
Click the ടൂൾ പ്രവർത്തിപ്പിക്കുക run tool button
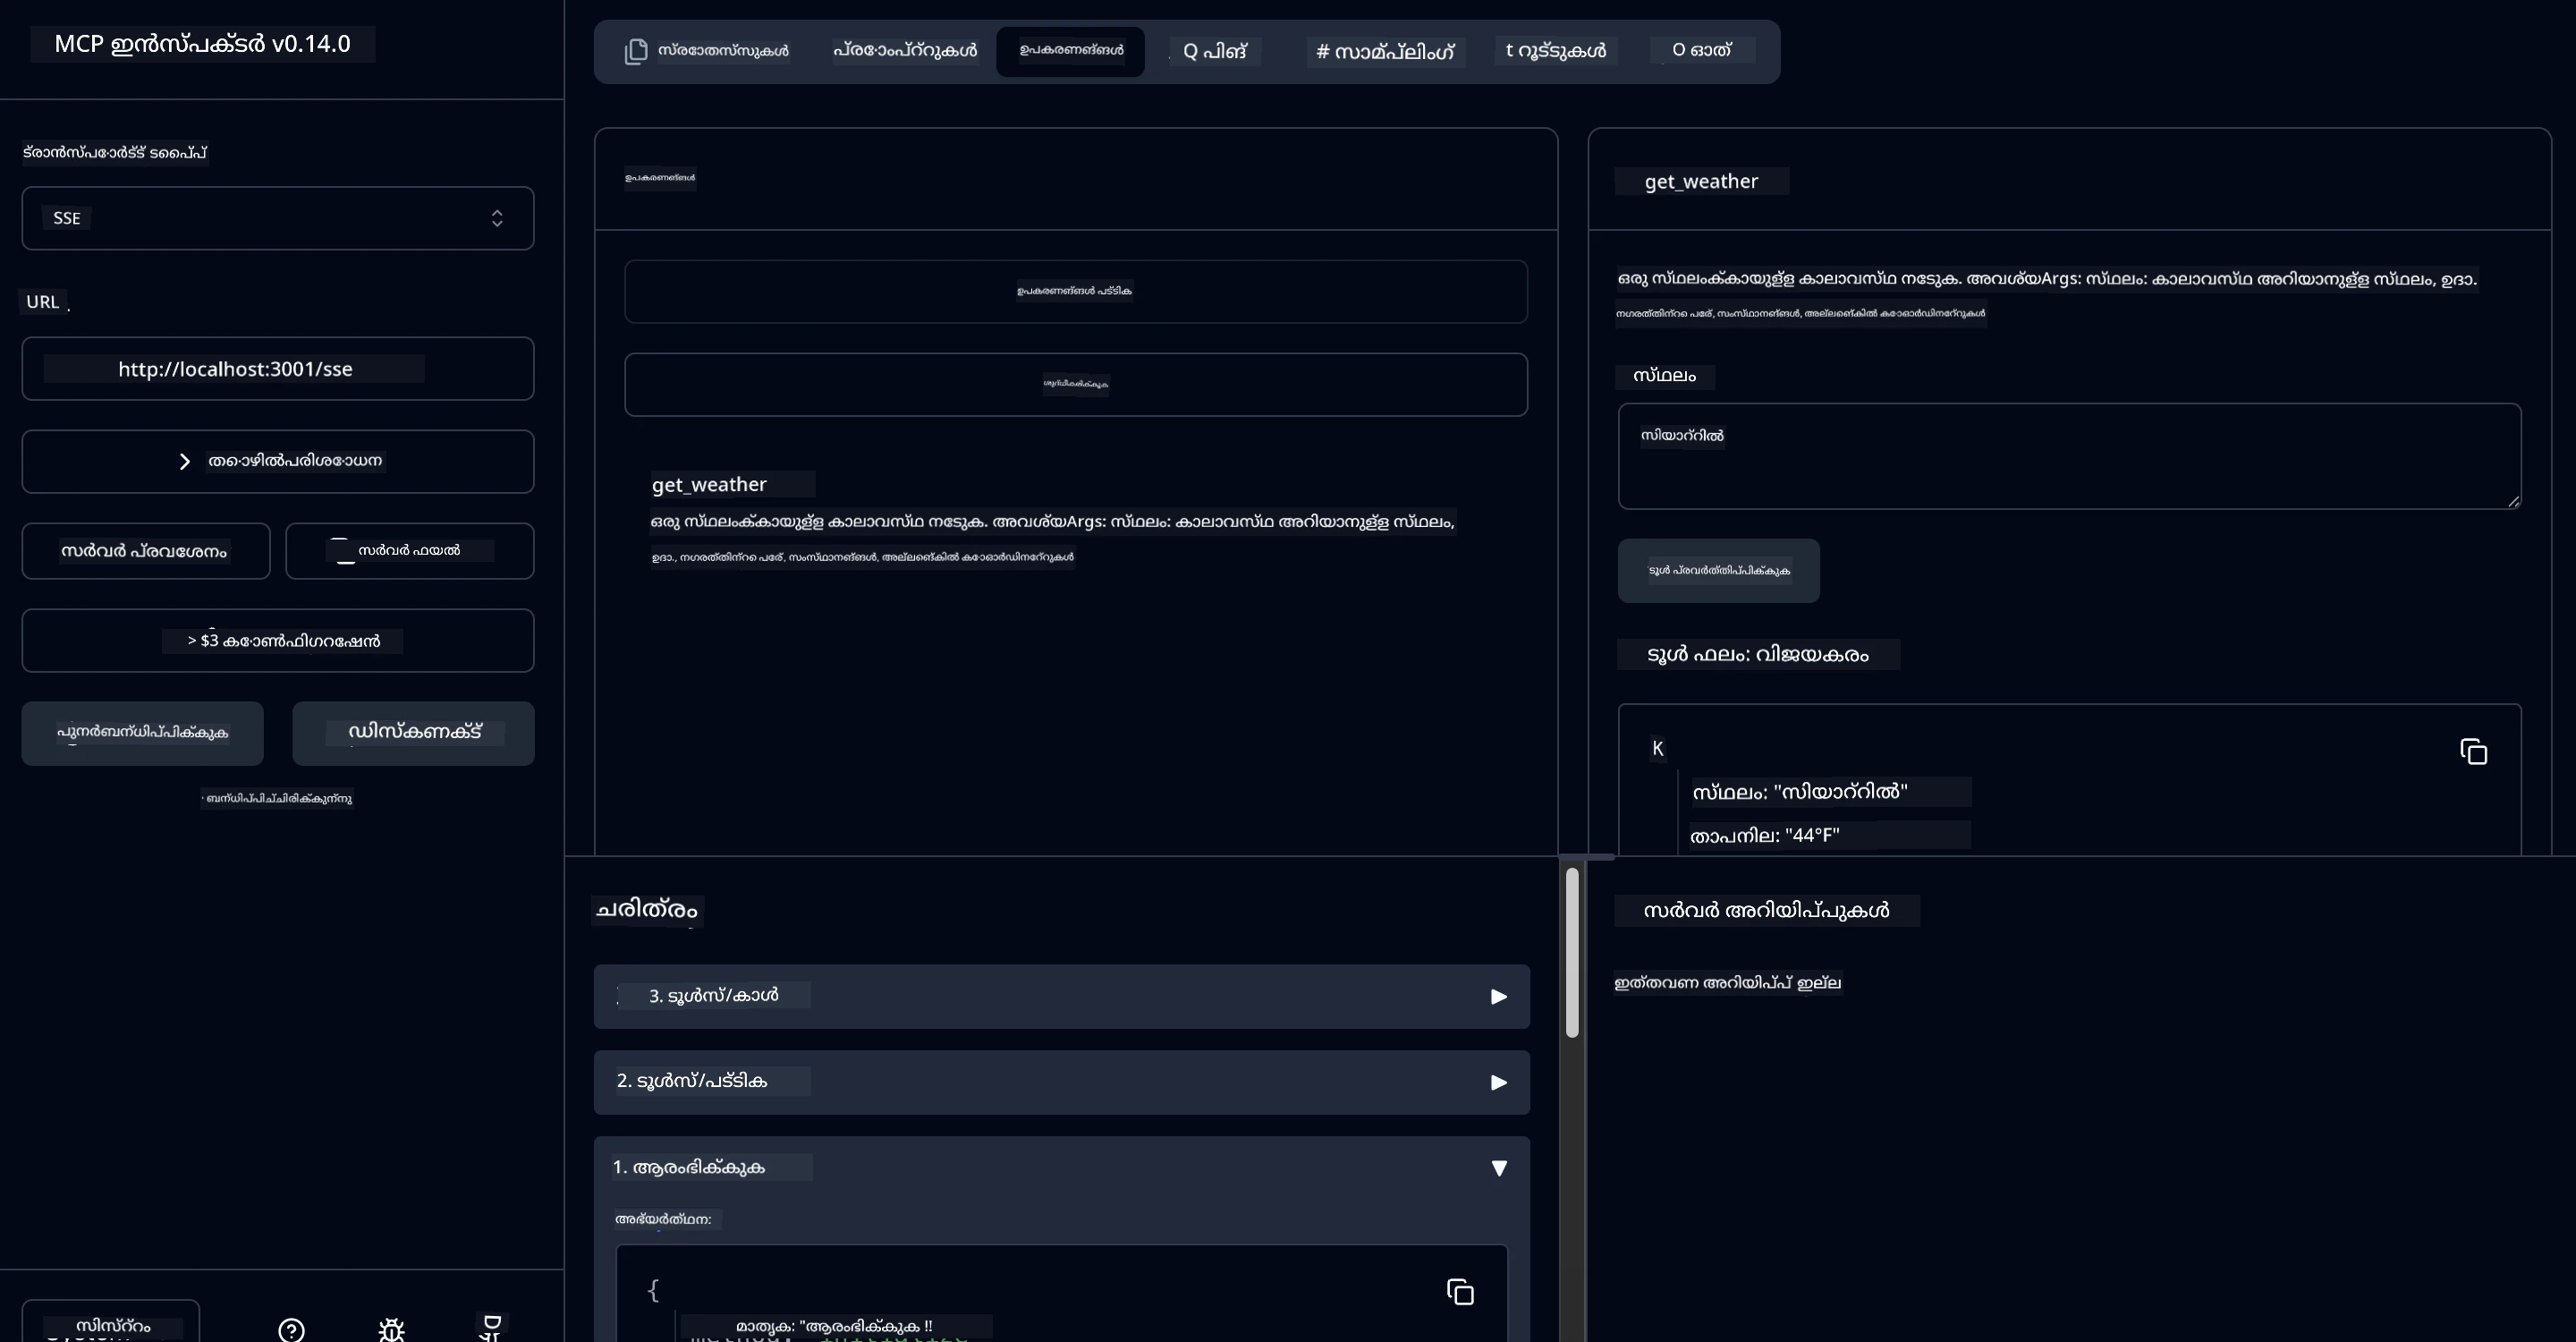(x=1719, y=571)
